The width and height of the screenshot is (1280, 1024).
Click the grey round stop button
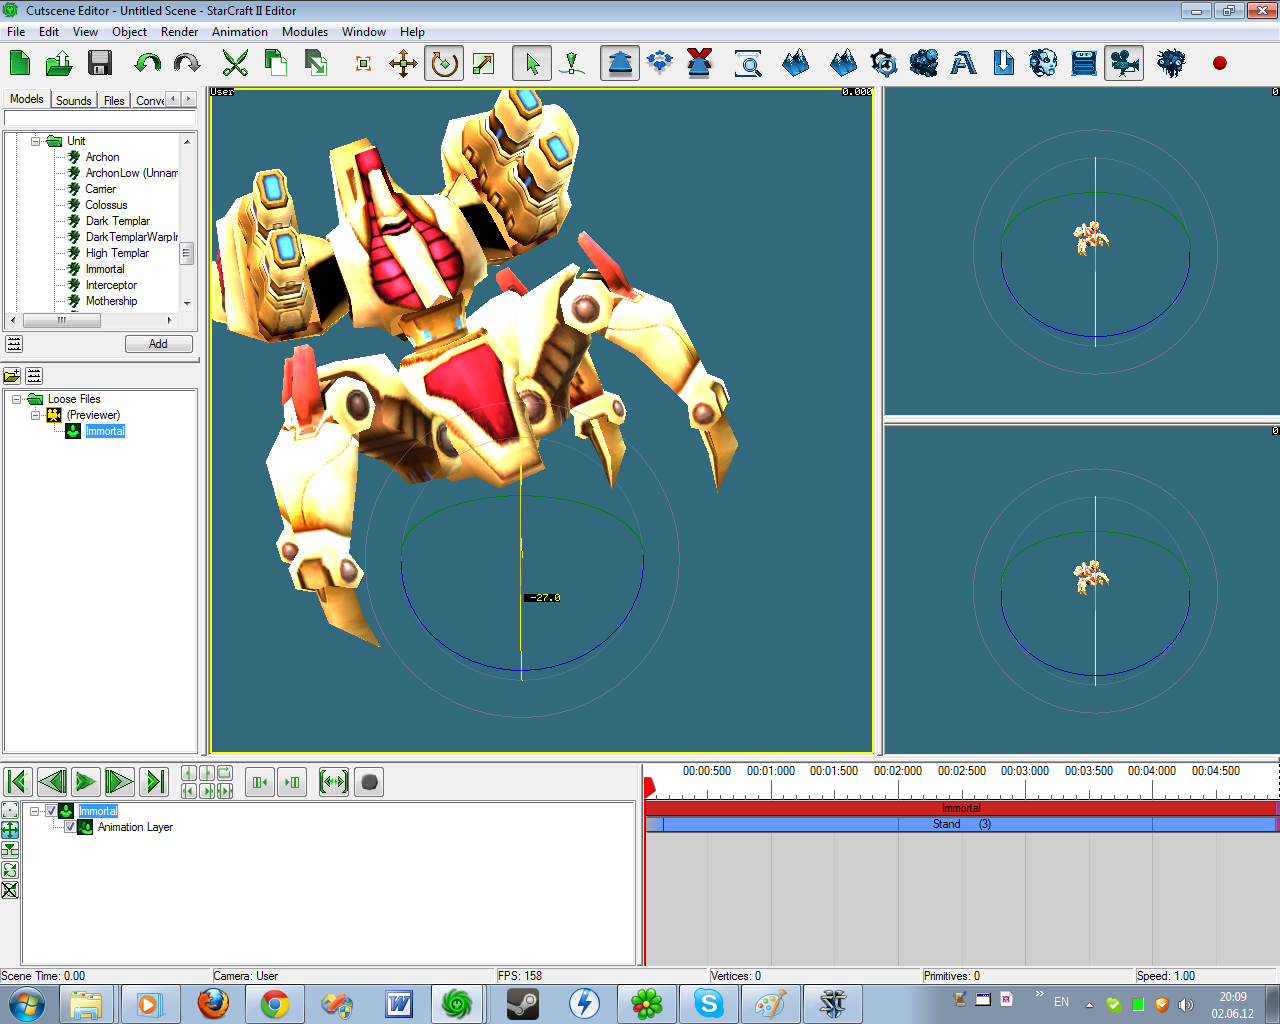369,782
